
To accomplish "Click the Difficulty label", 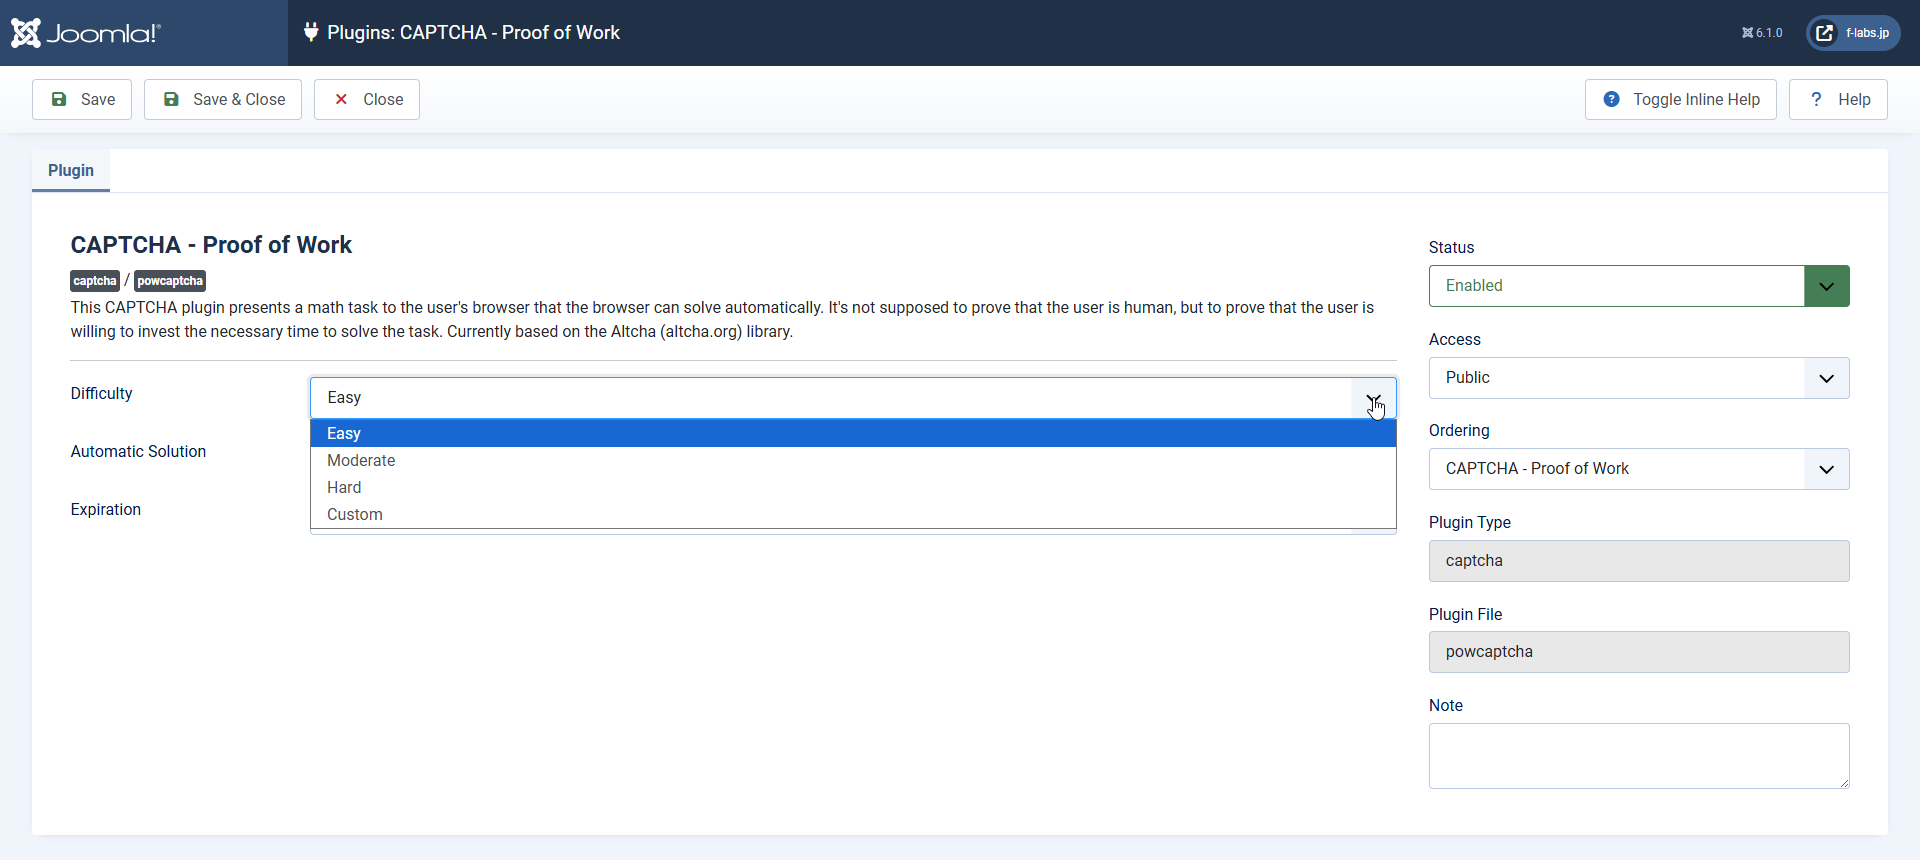I will coord(101,393).
